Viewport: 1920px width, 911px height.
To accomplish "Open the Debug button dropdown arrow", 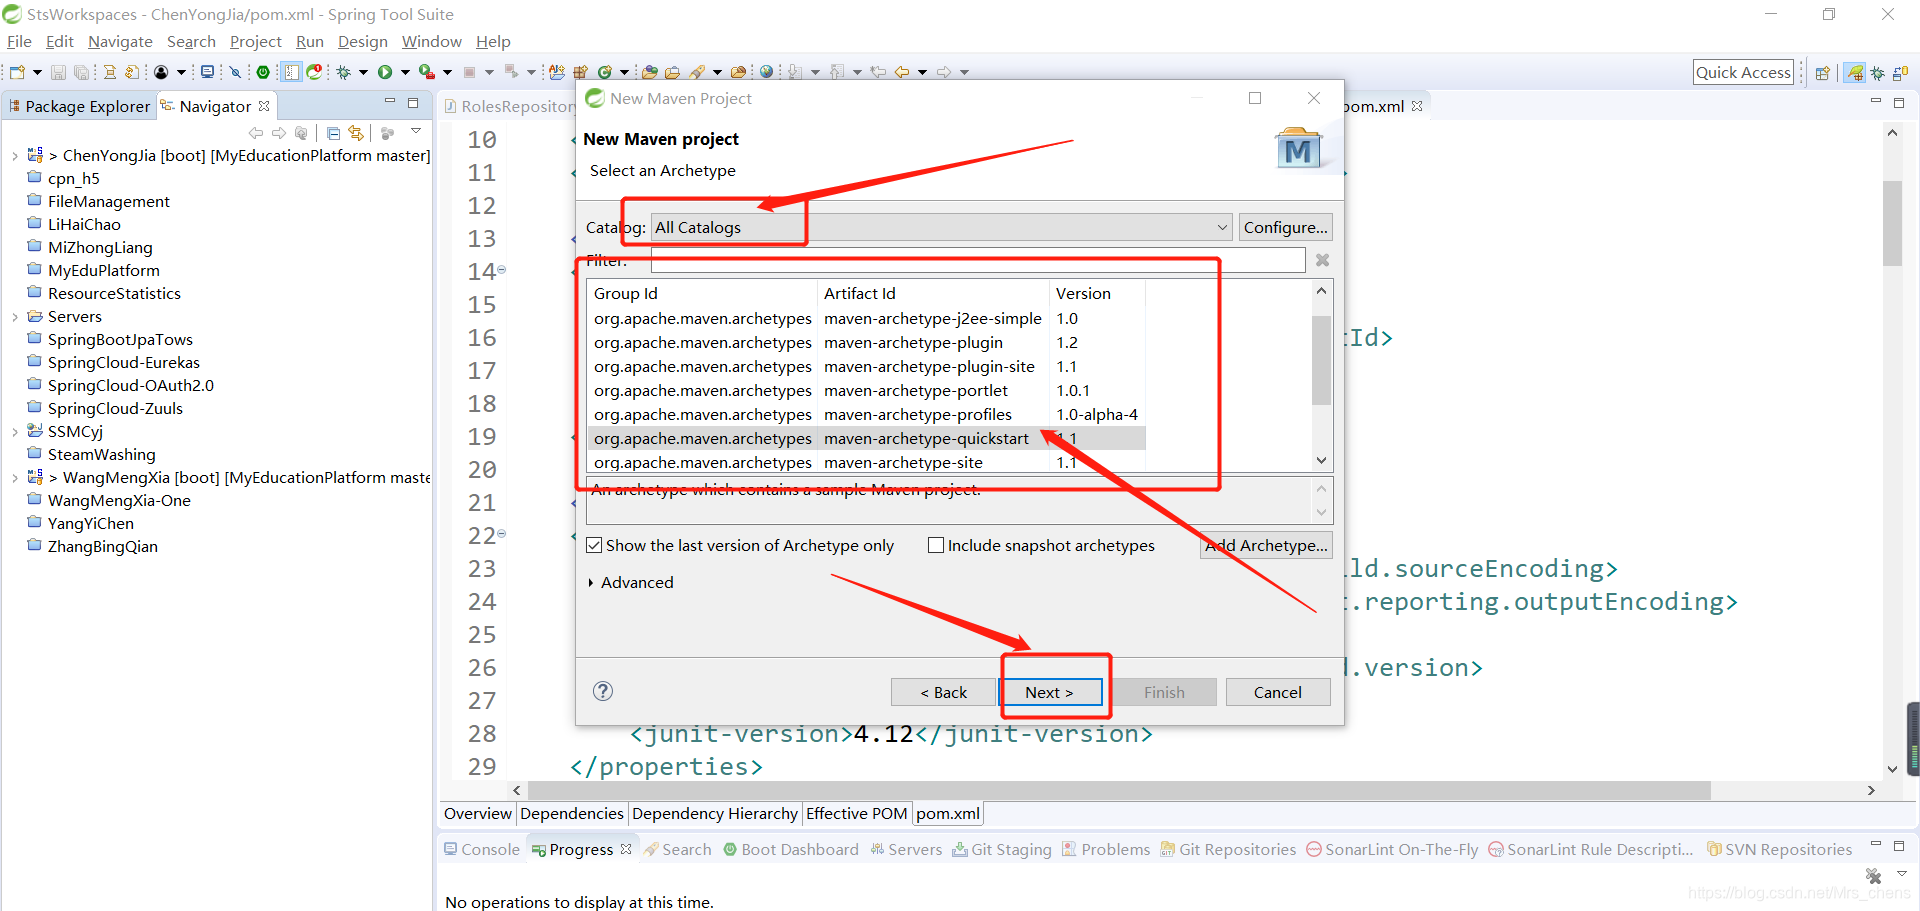I will pyautogui.click(x=363, y=72).
